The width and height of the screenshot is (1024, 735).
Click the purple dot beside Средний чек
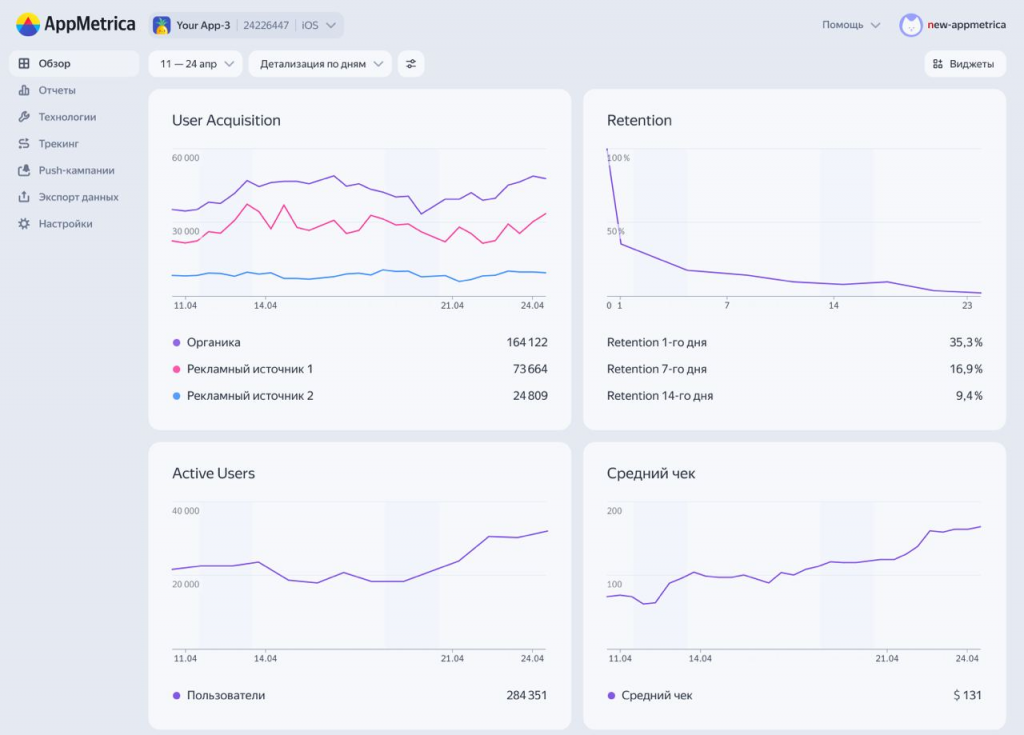point(611,695)
